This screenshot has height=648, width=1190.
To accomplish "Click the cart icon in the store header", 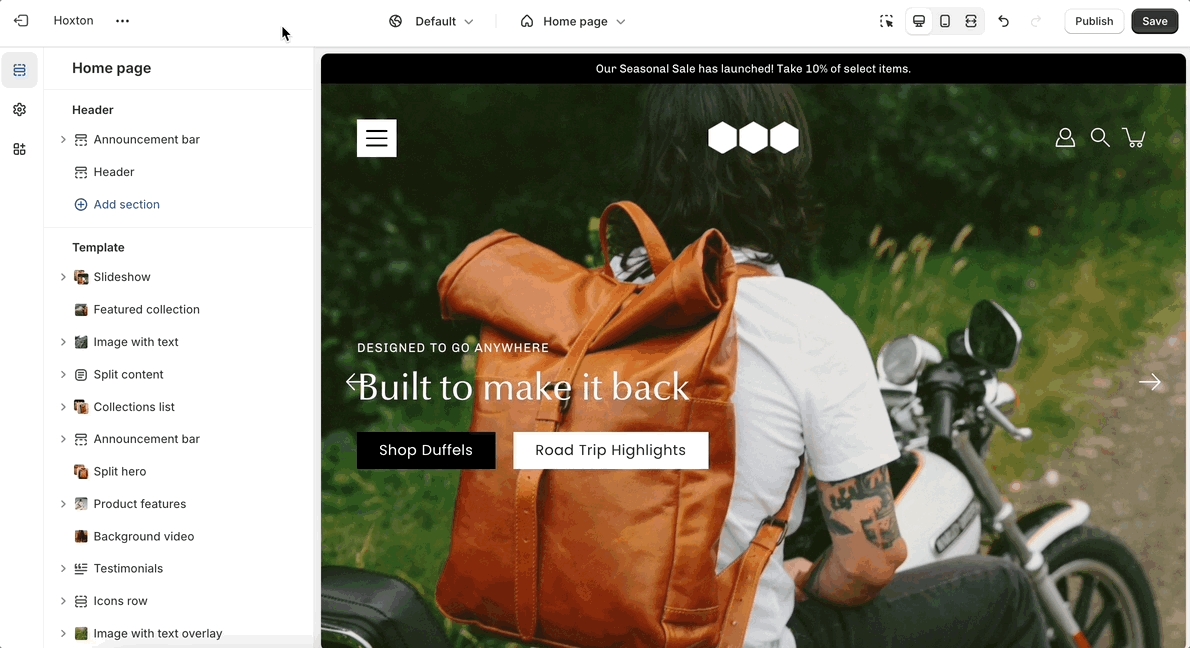I will pos(1134,137).
